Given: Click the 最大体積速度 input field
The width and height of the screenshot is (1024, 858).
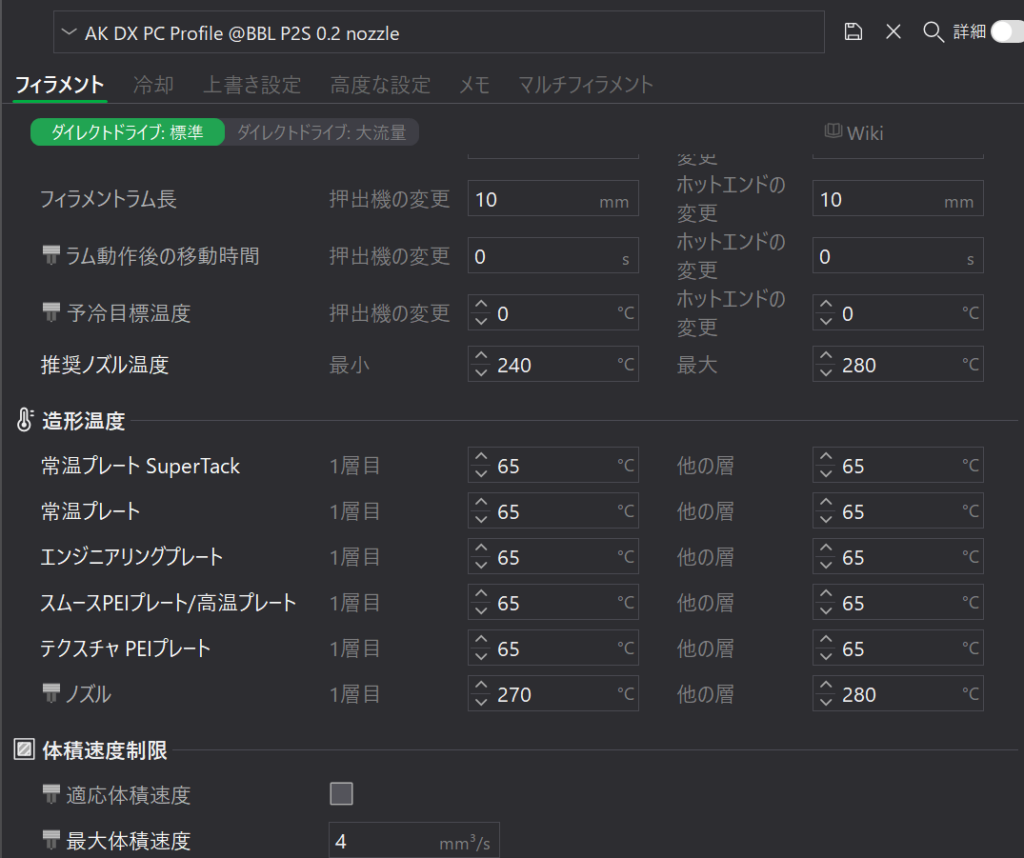Looking at the screenshot, I should 385,842.
